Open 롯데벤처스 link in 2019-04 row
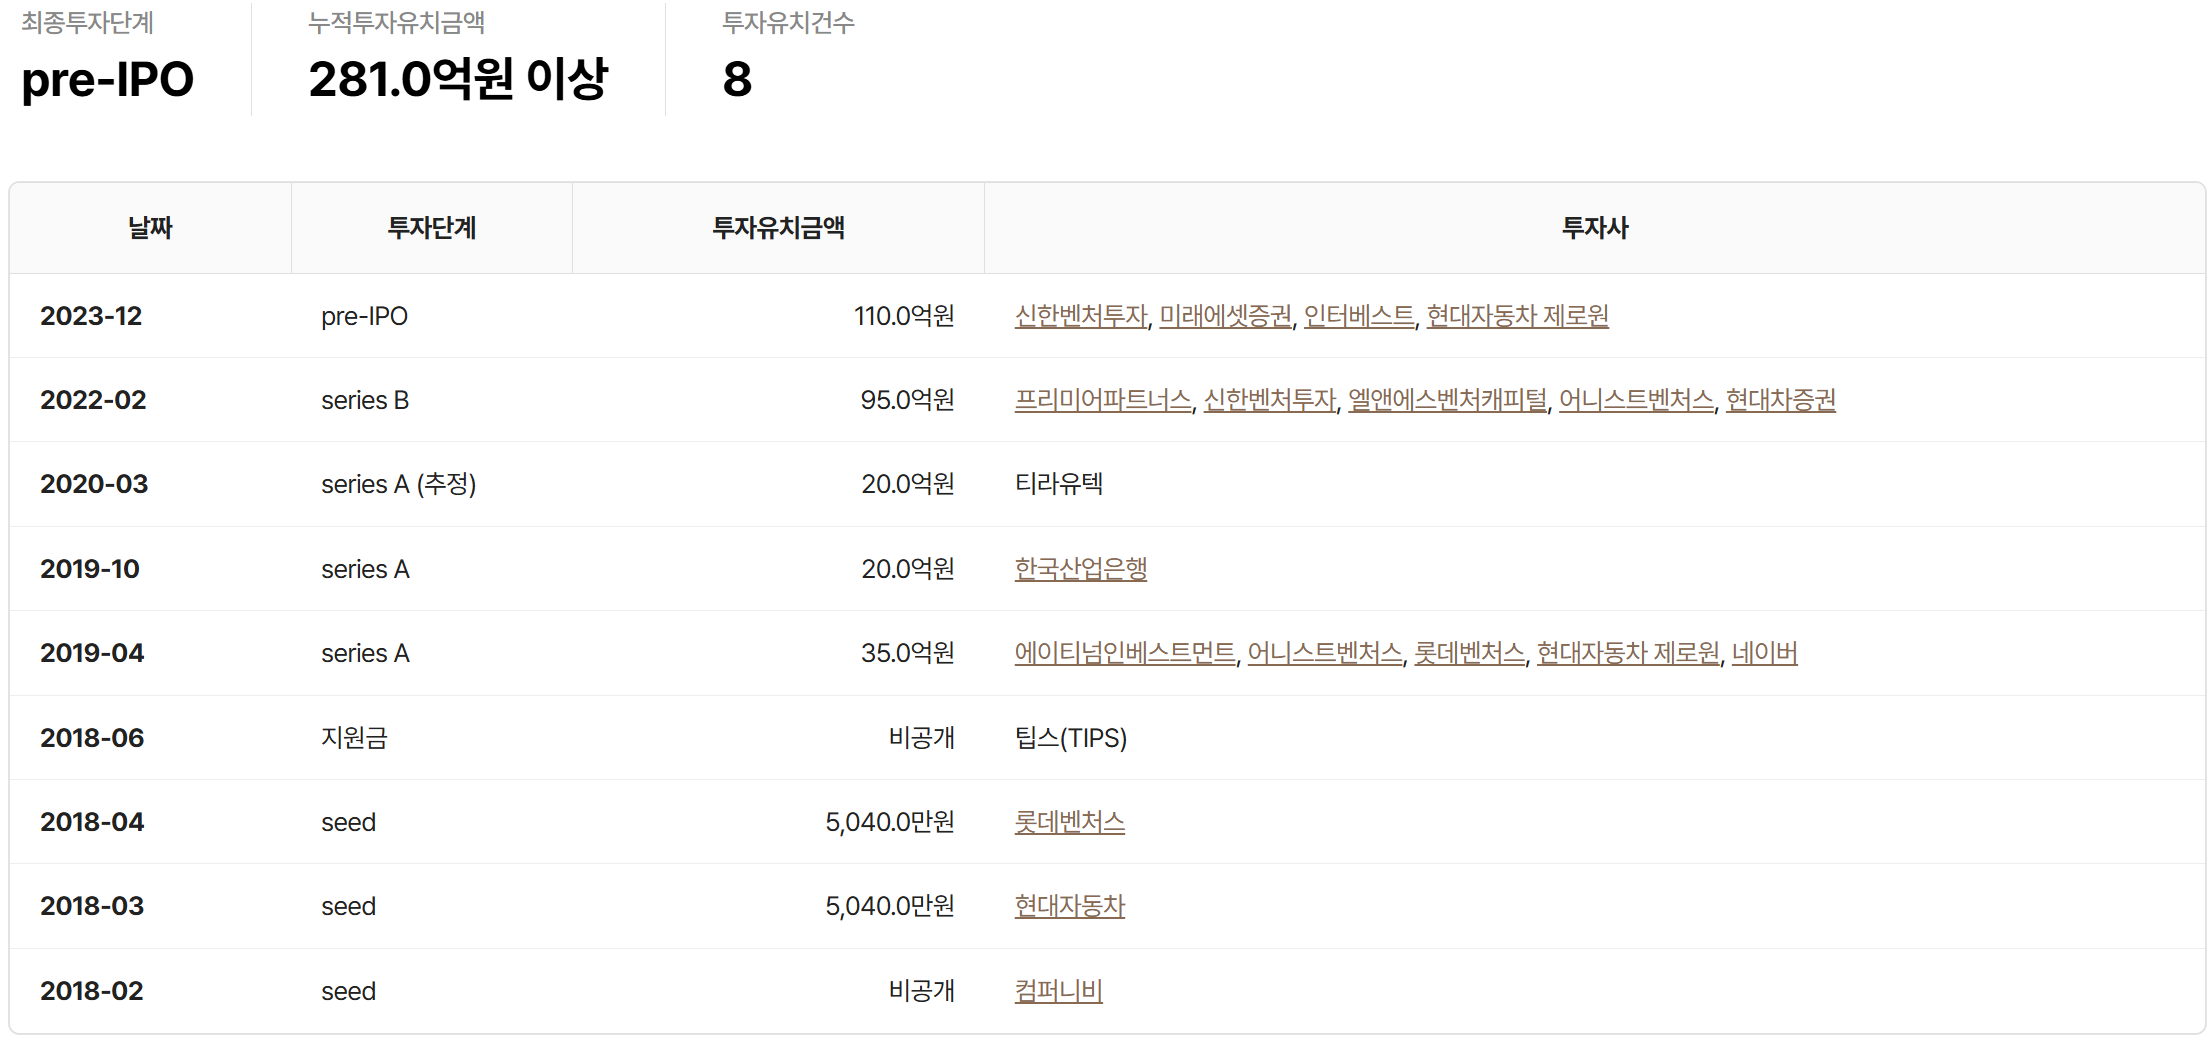This screenshot has height=1042, width=2211. [x=1469, y=653]
